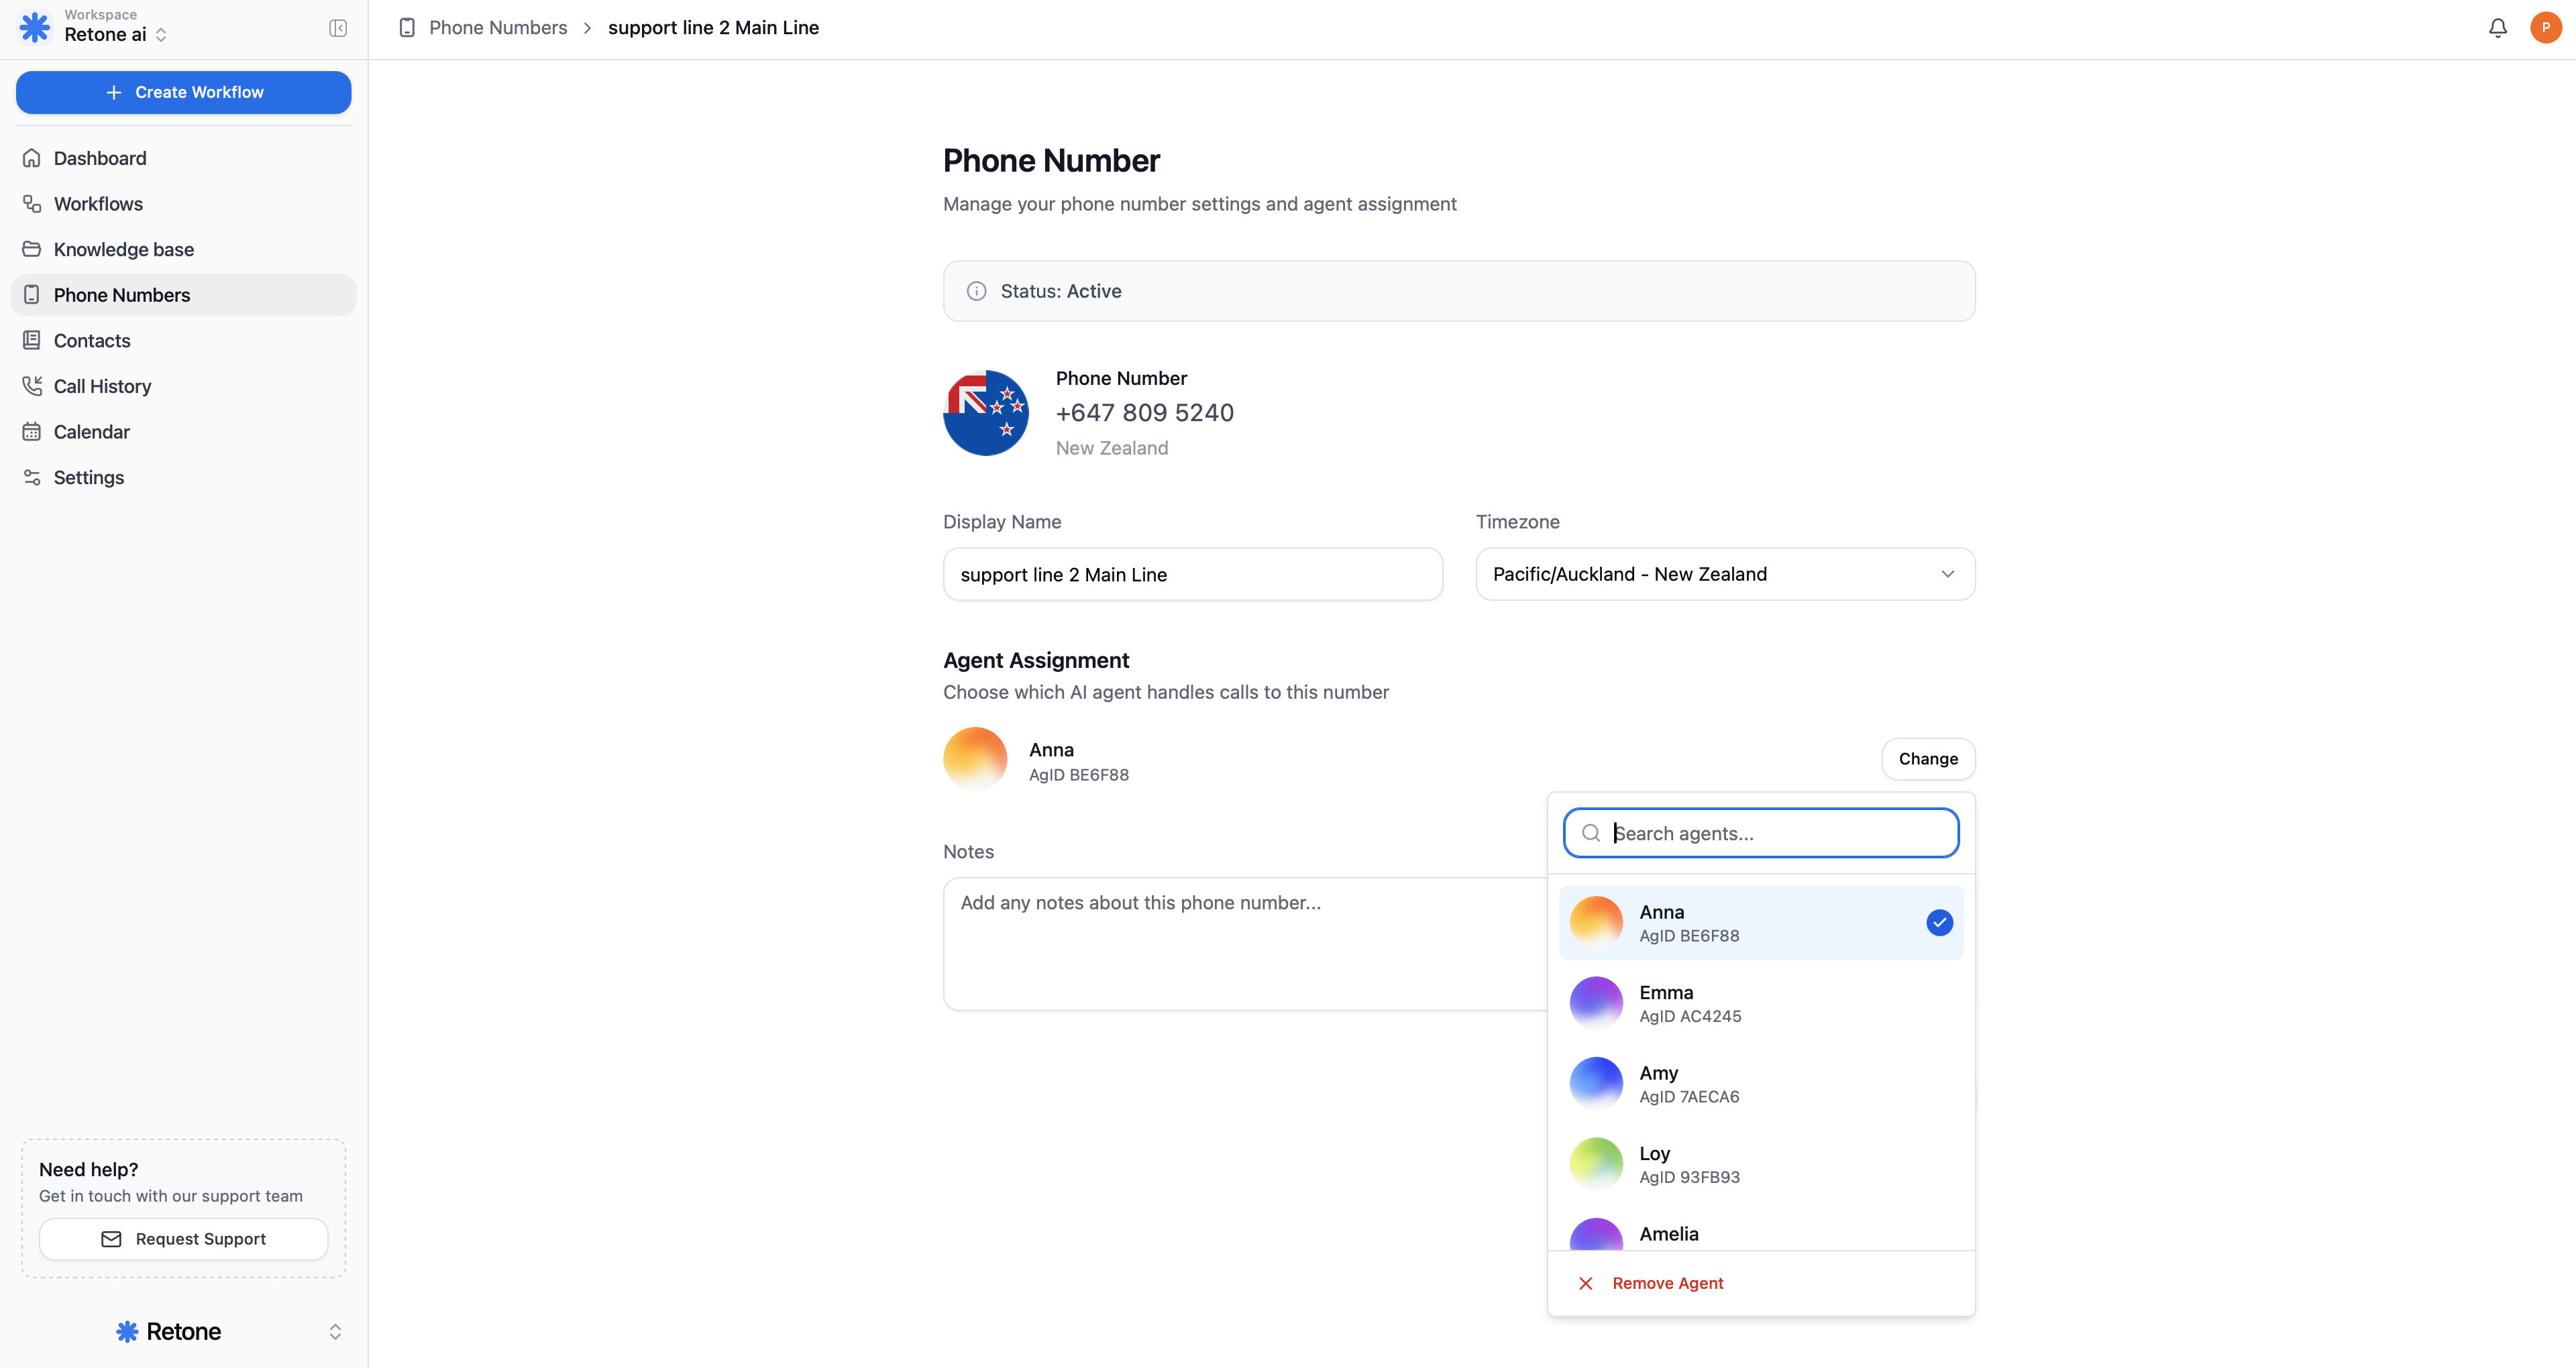Expand the bottom Retone account chevron
This screenshot has height=1368, width=2576.
(x=335, y=1331)
